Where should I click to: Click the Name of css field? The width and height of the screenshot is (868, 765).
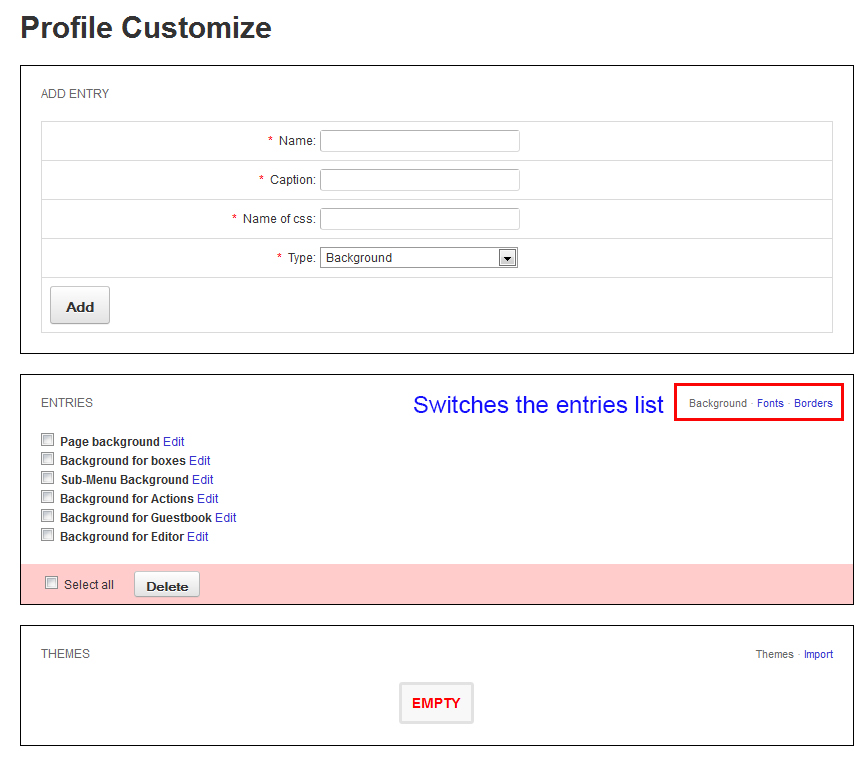tap(419, 219)
